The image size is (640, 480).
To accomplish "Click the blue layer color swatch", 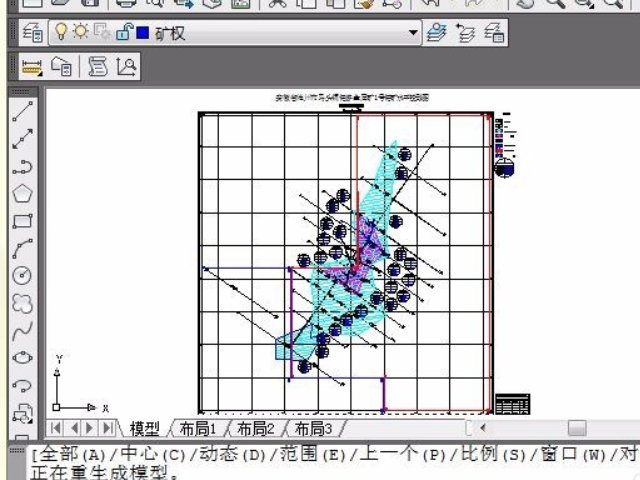I will click(x=141, y=34).
